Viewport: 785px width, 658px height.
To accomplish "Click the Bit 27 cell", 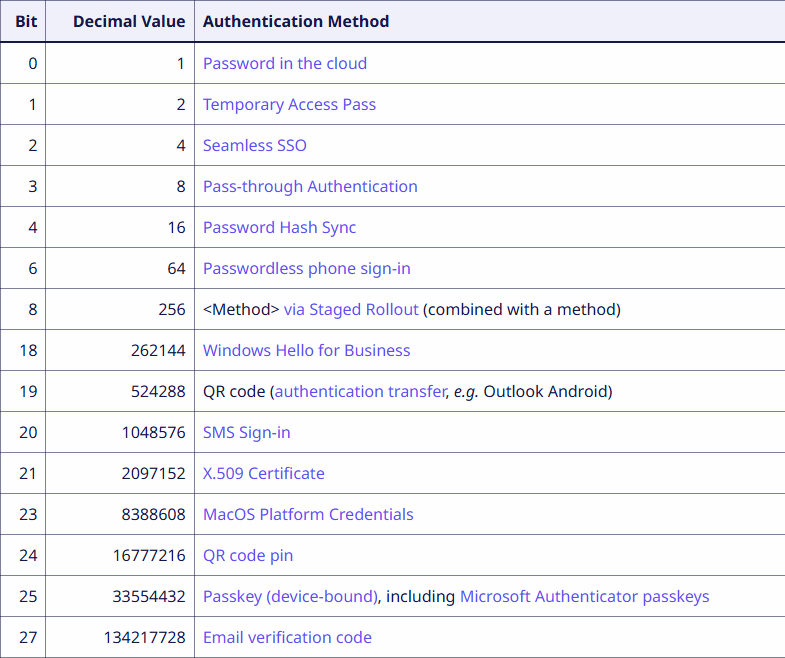I will 23,638.
